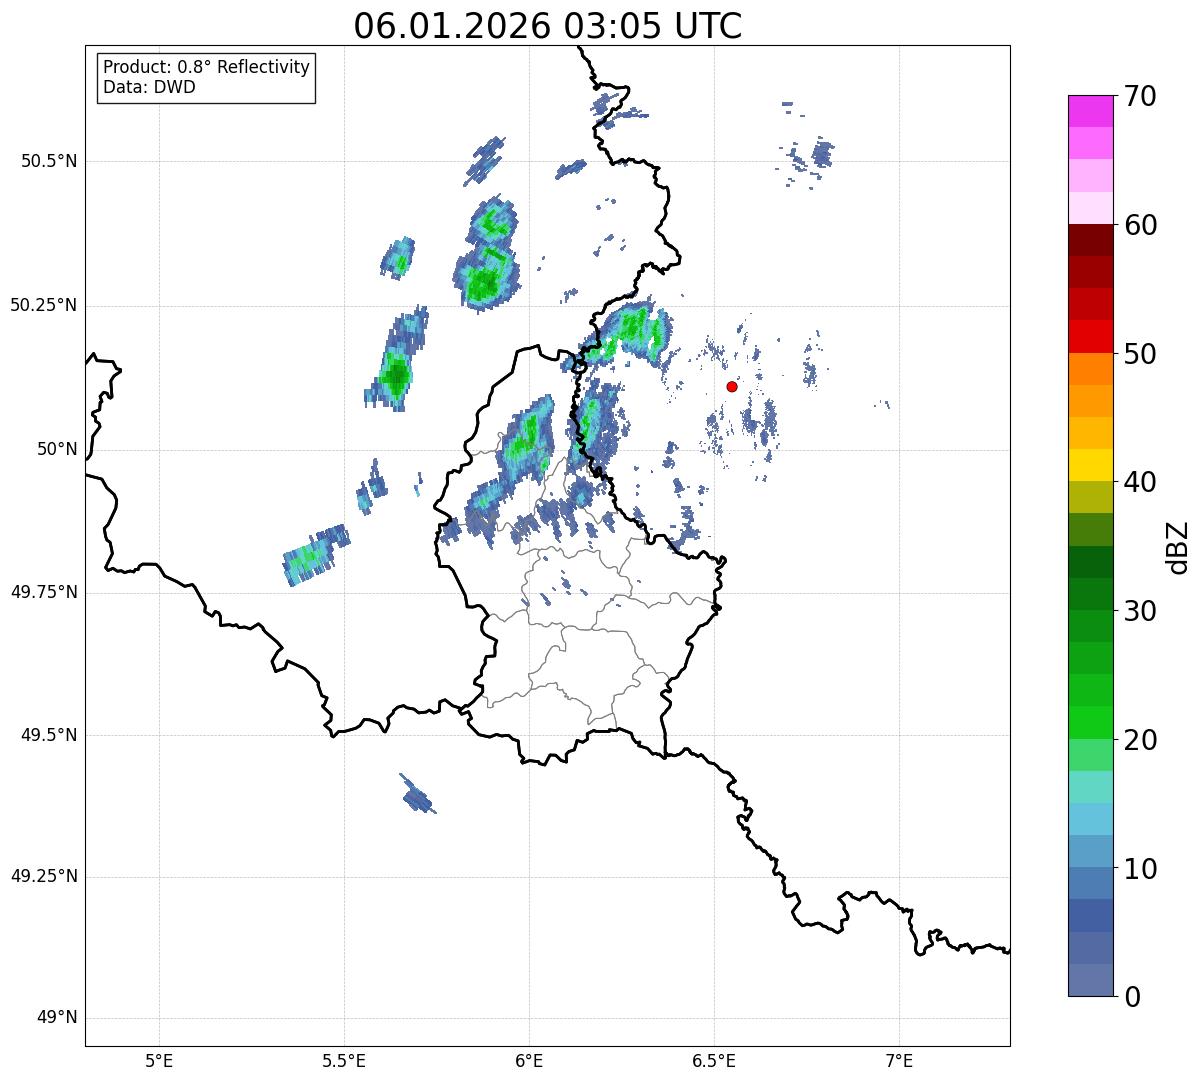Screen dimensions: 1202x1081
Task: Click the colorbar tick label 0
Action: tap(1132, 997)
